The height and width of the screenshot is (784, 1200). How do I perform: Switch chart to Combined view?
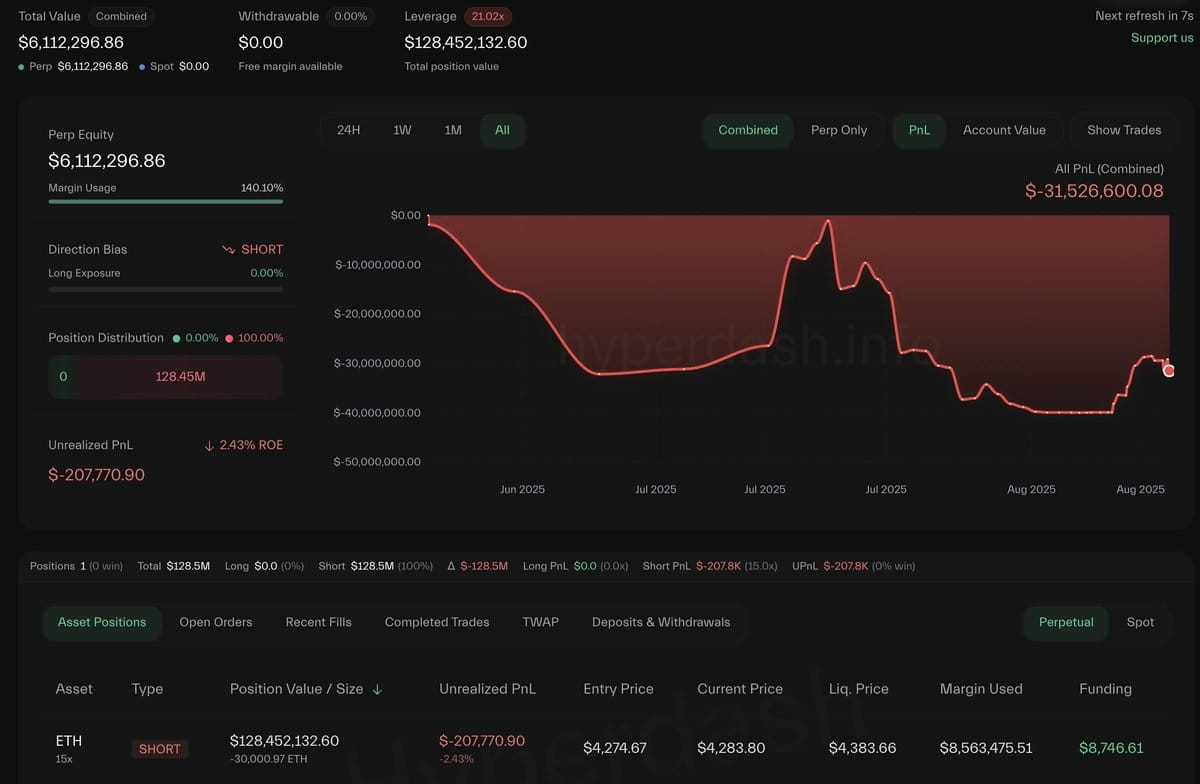point(748,130)
